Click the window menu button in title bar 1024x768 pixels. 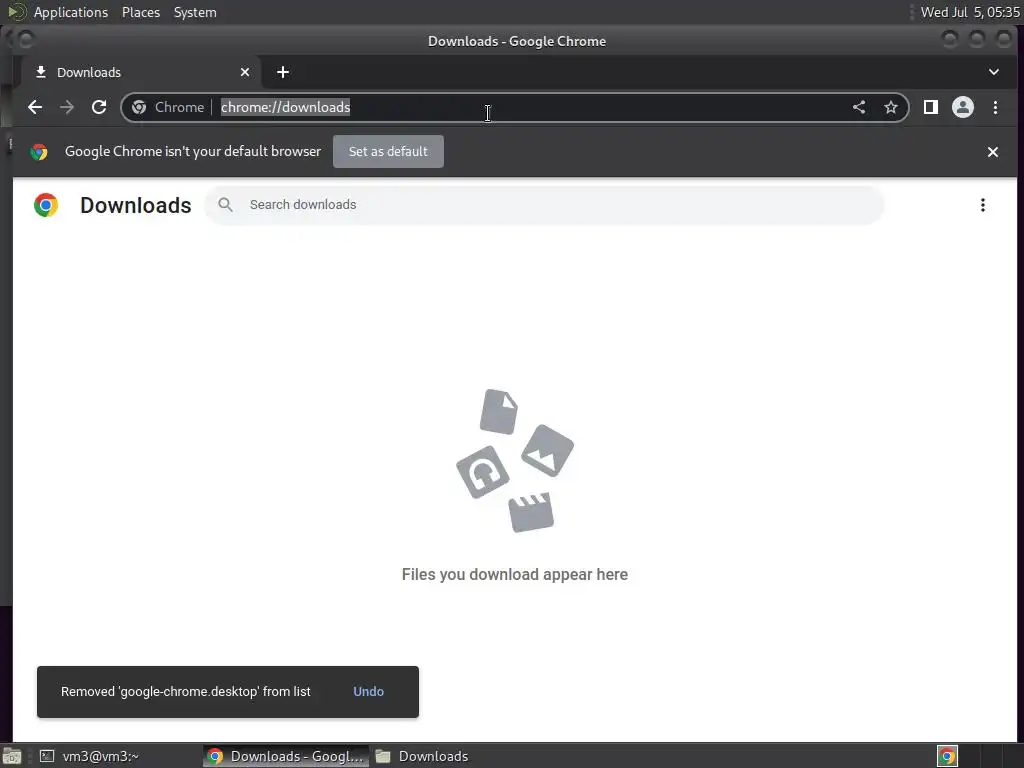click(x=25, y=40)
